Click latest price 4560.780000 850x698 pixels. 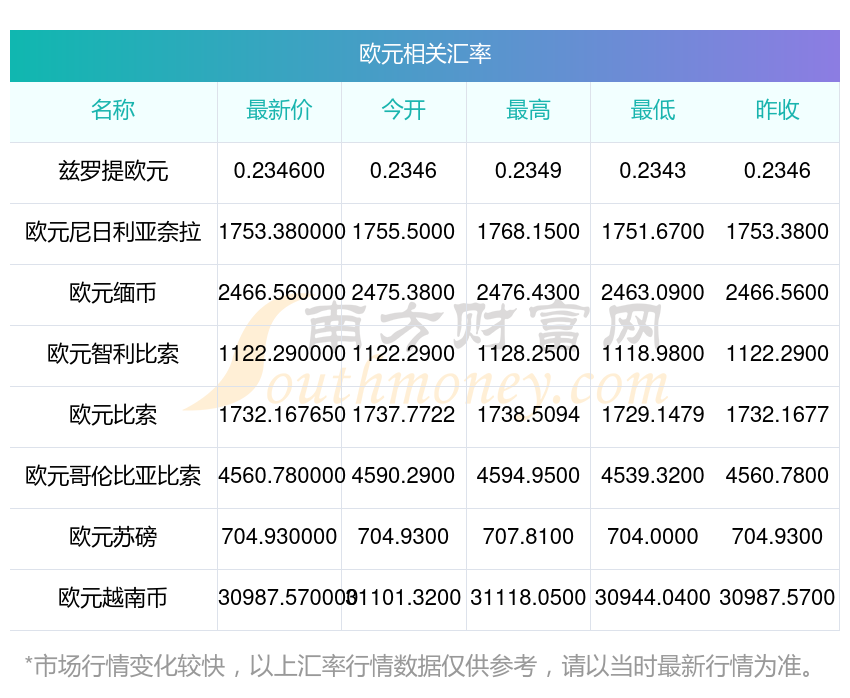(282, 476)
